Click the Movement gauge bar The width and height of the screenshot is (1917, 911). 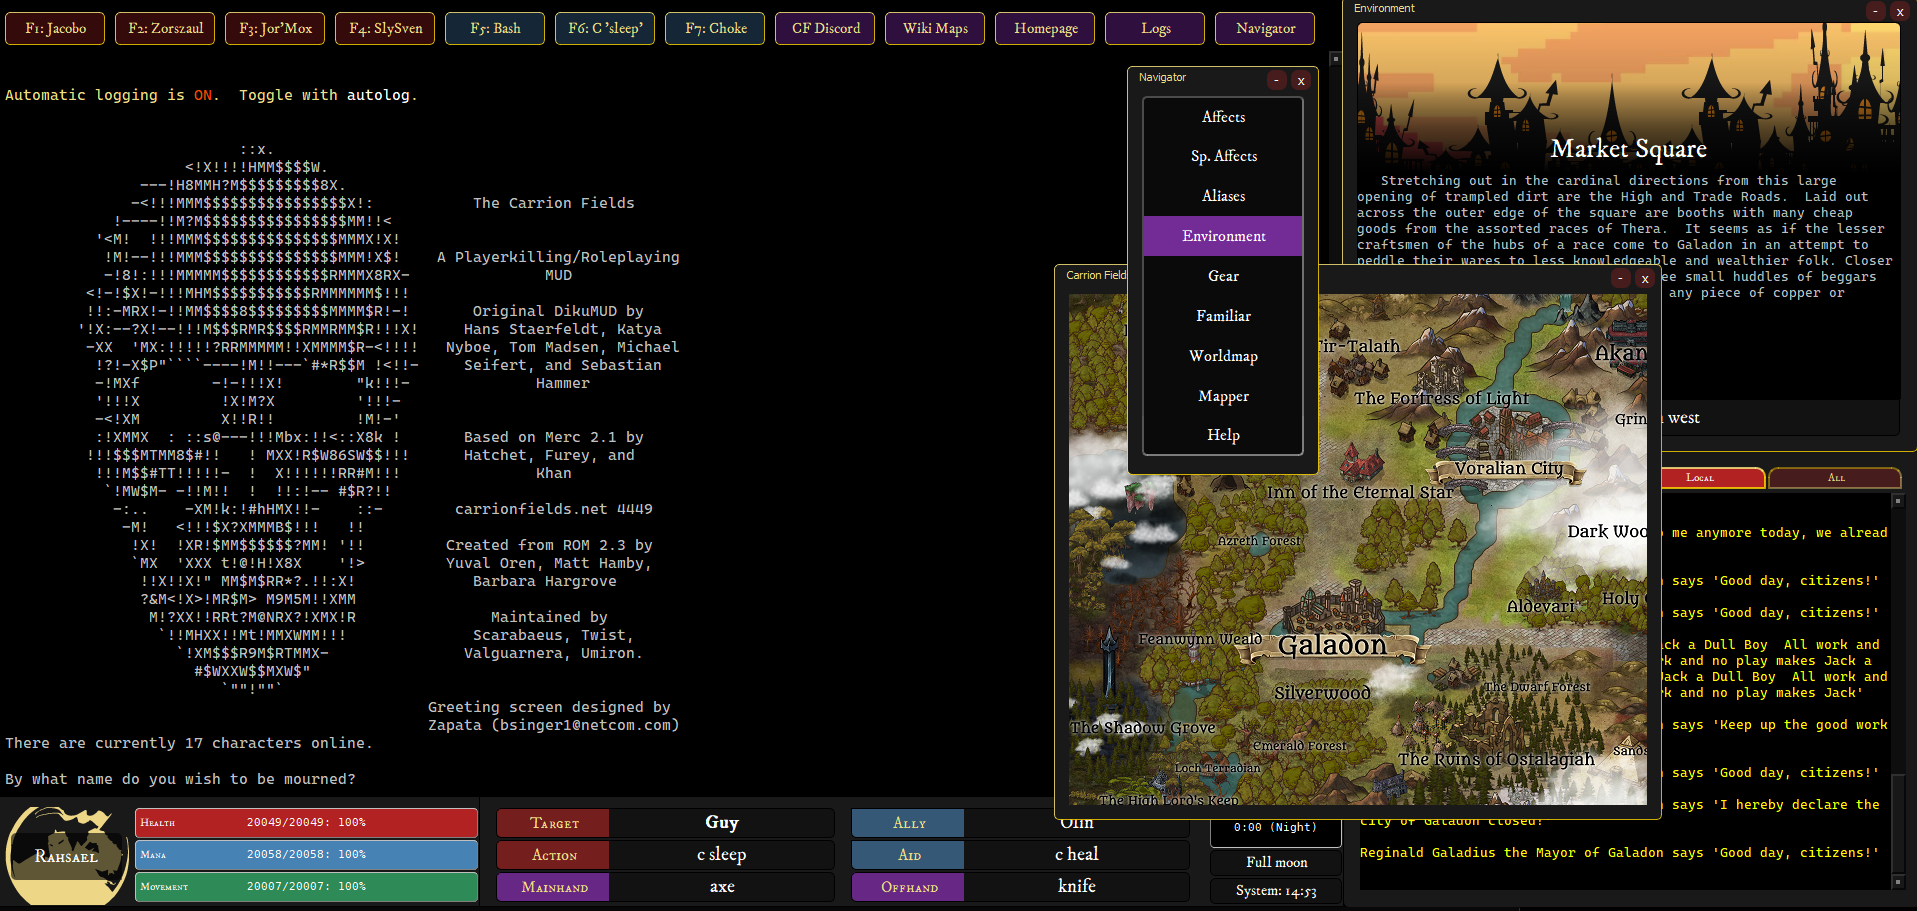pos(307,887)
